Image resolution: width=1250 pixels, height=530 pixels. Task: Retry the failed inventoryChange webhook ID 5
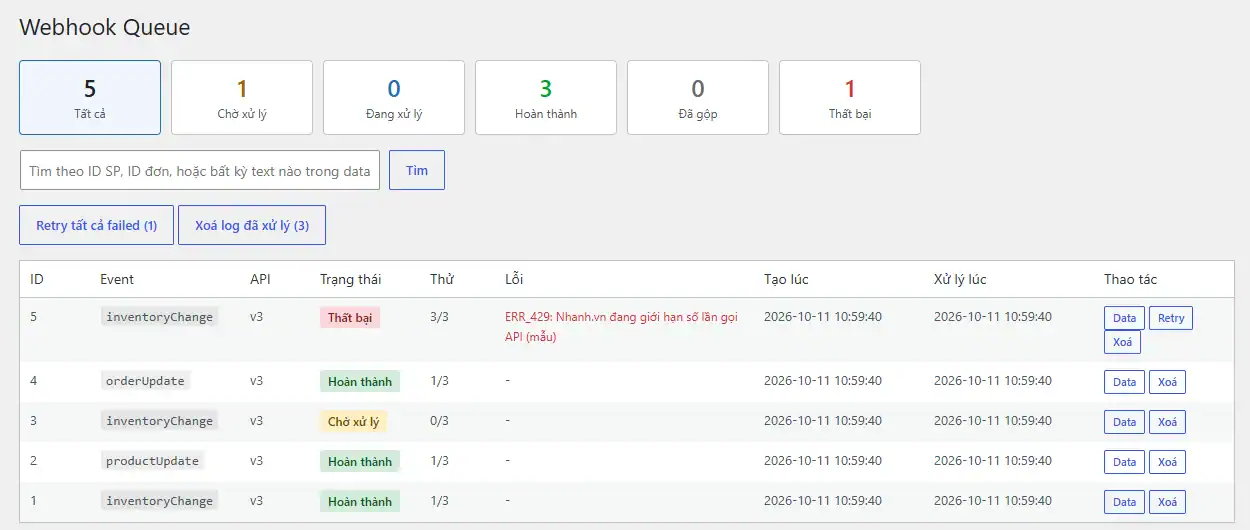[1171, 318]
